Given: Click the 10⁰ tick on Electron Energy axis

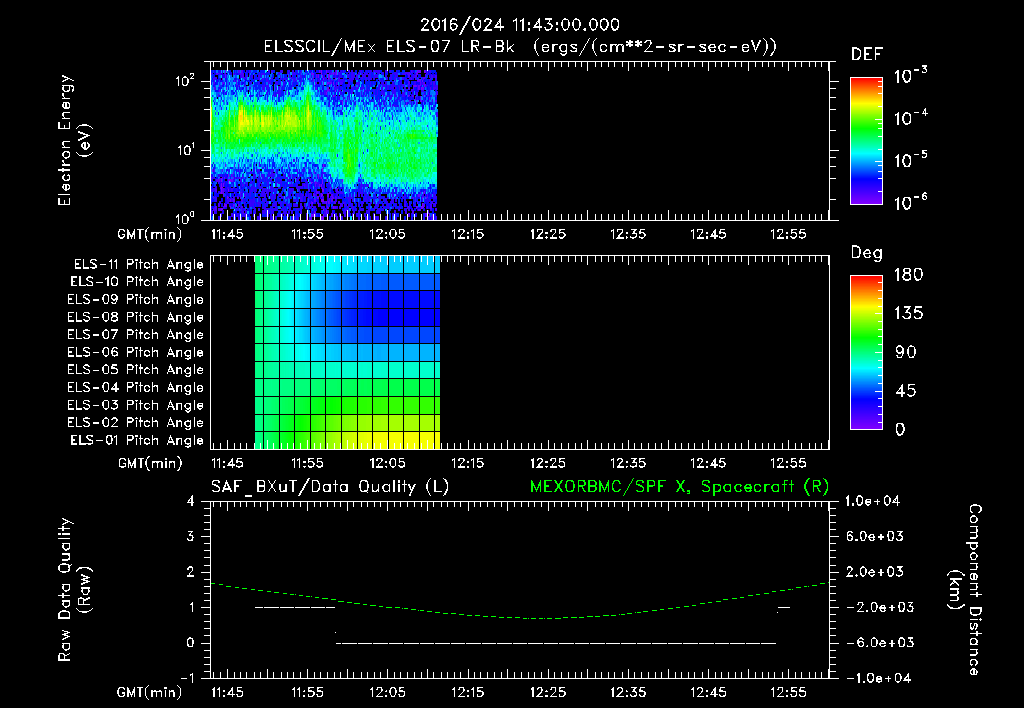Looking at the screenshot, I should click(185, 217).
